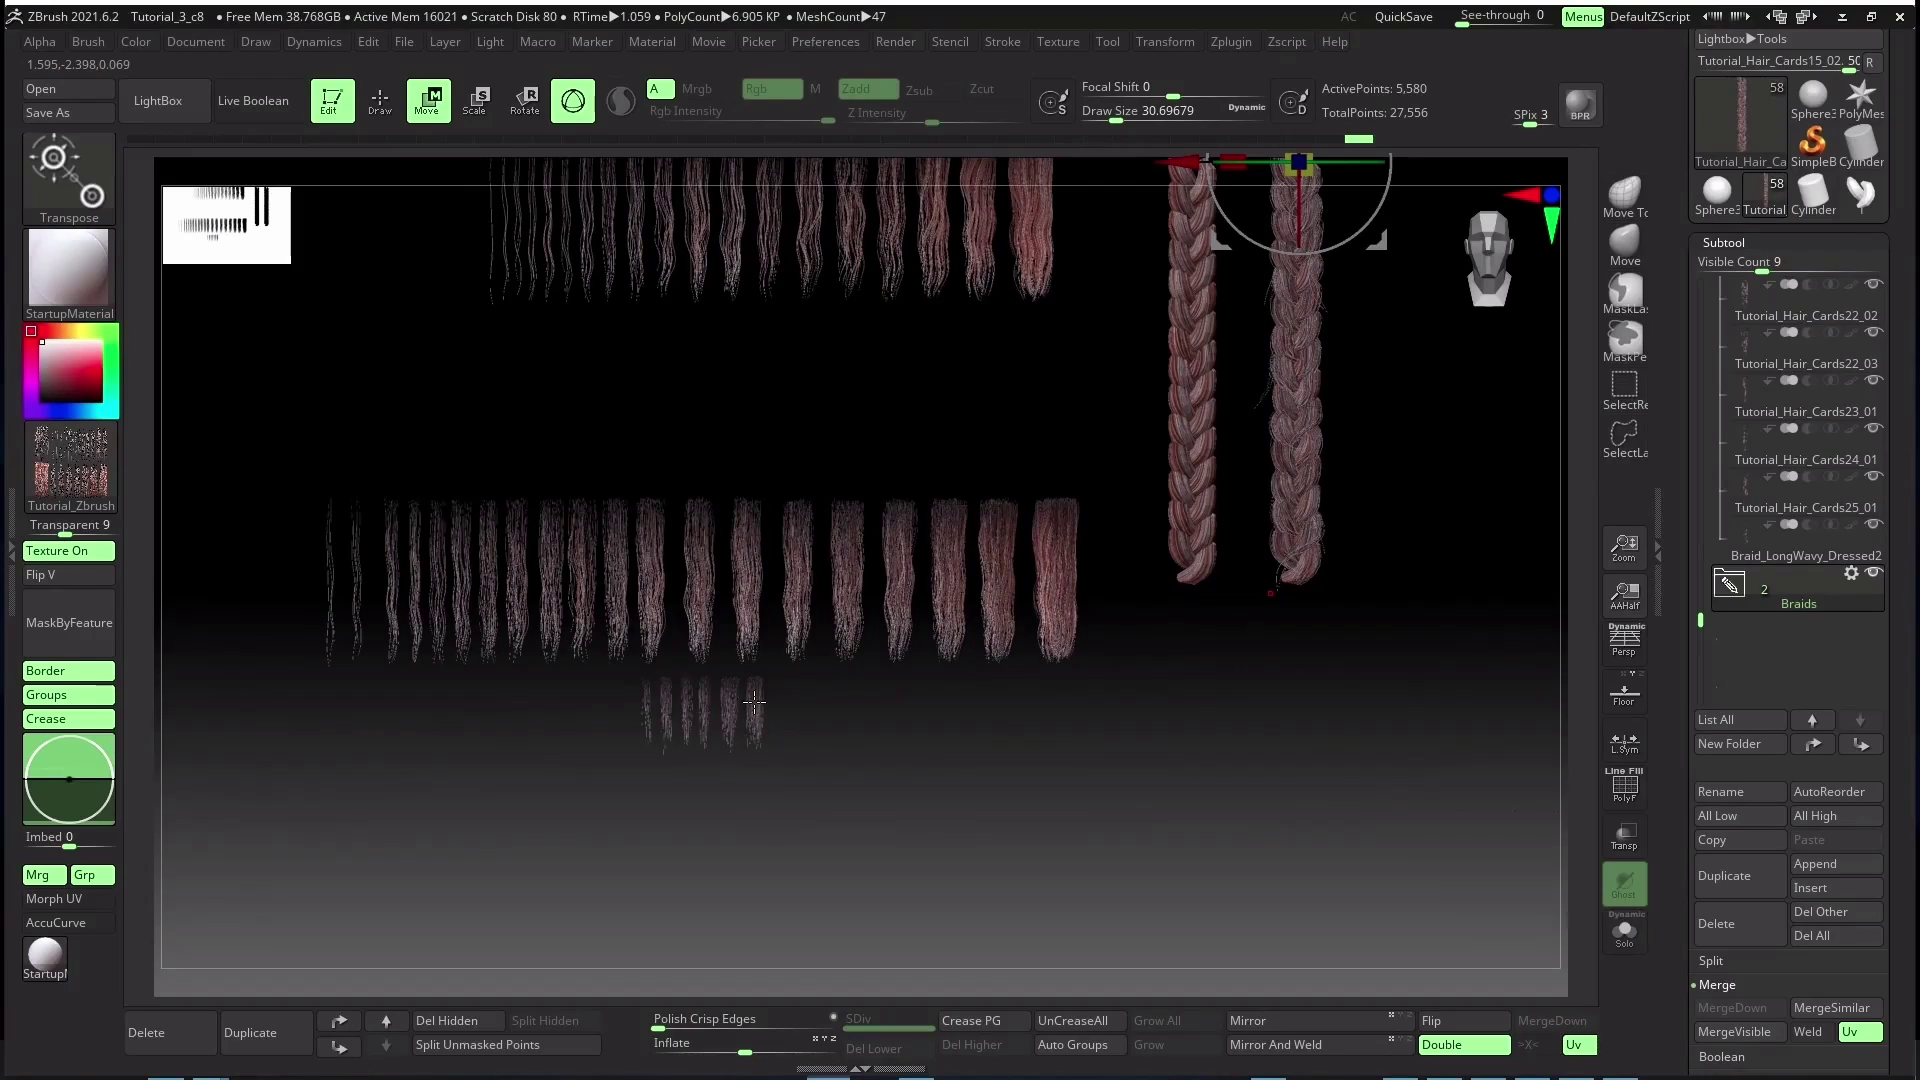Viewport: 1920px width, 1080px height.
Task: Toggle the Floor grid icon
Action: point(1624,690)
